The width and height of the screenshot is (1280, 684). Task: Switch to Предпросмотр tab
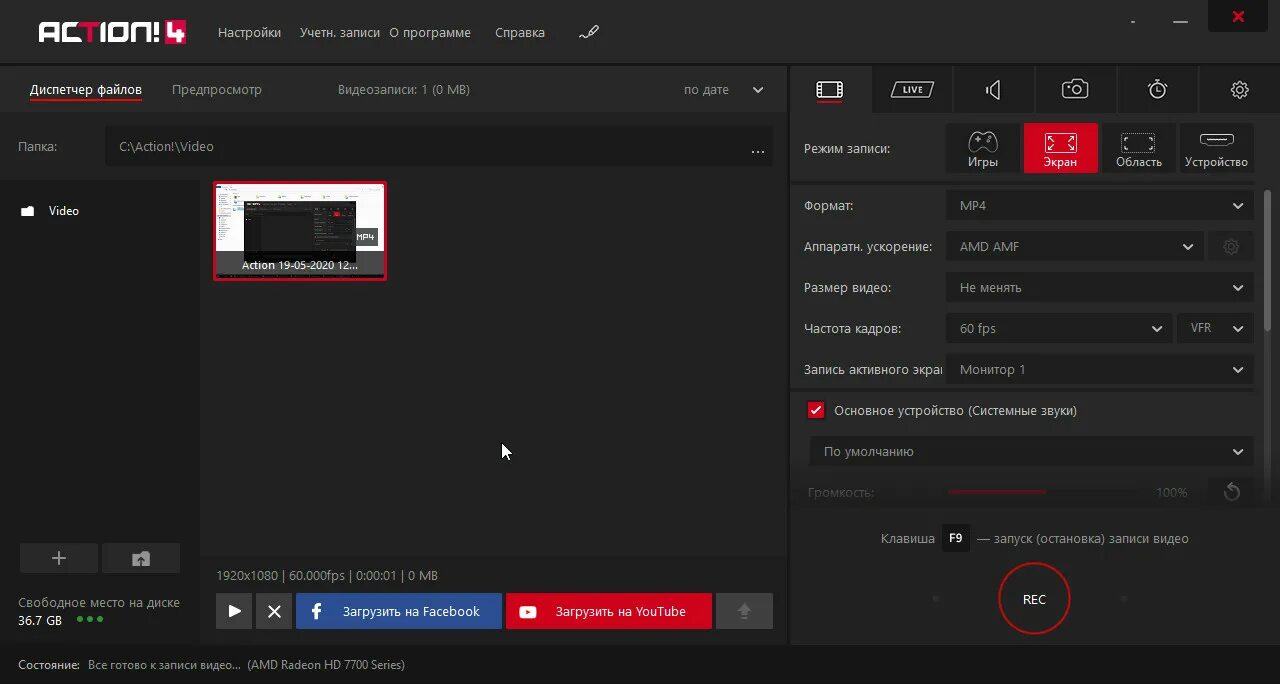[x=217, y=89]
